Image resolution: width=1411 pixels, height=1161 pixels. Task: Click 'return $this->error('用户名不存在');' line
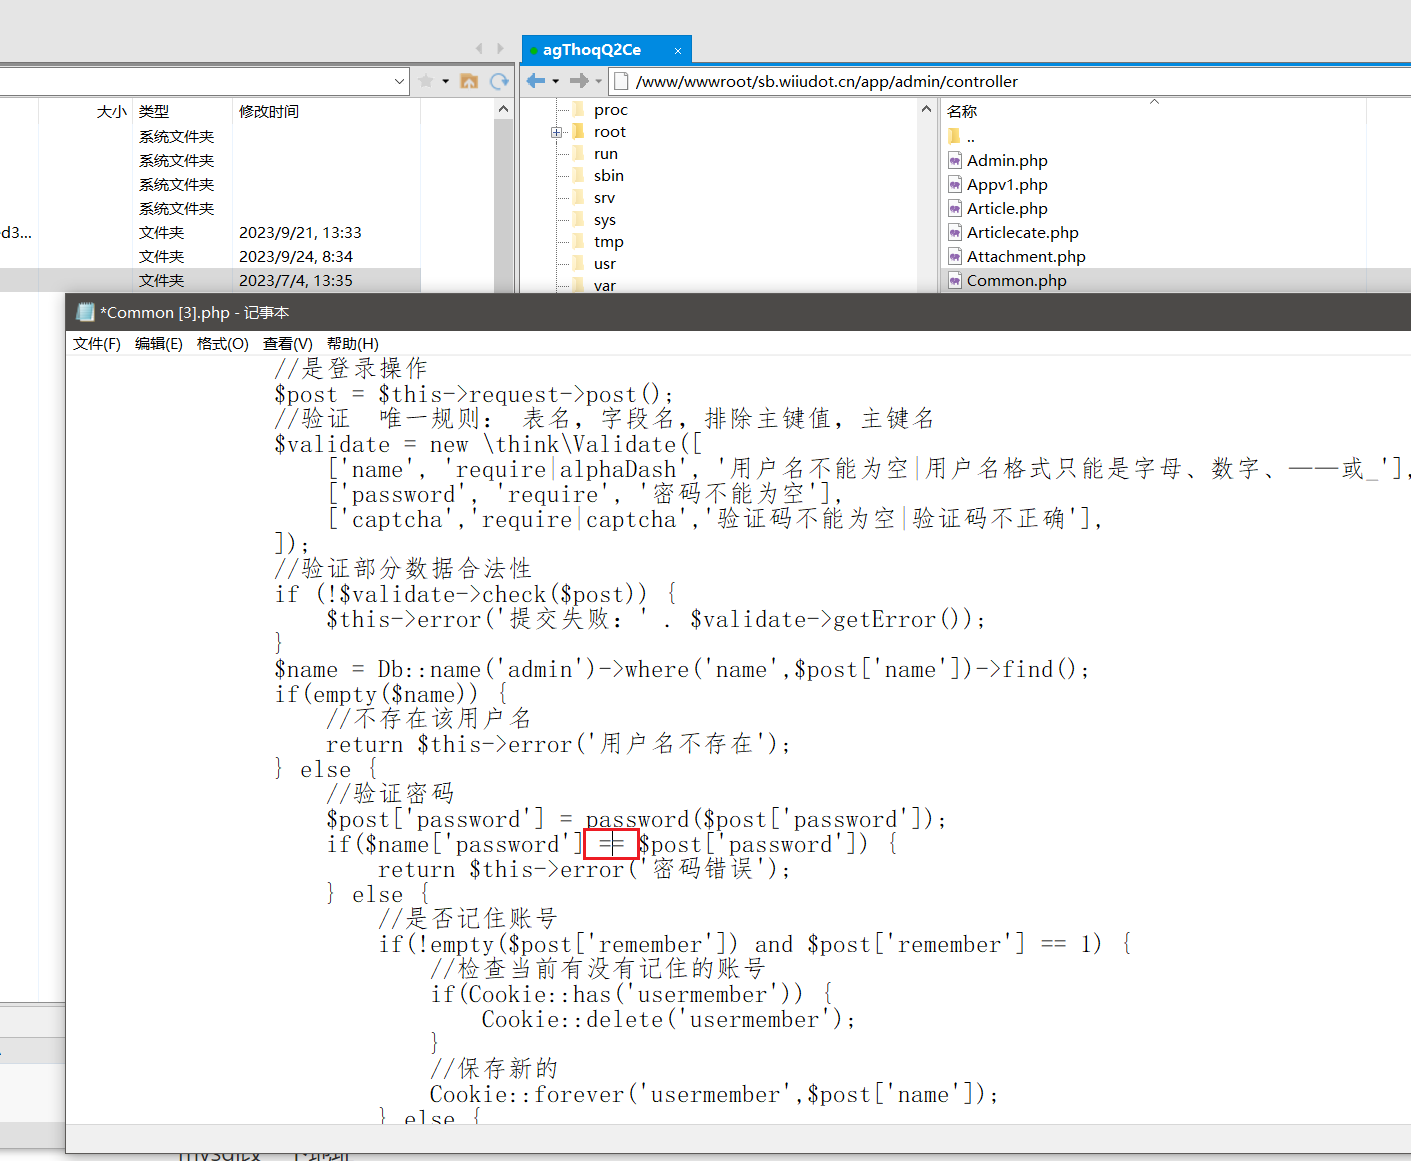point(558,745)
